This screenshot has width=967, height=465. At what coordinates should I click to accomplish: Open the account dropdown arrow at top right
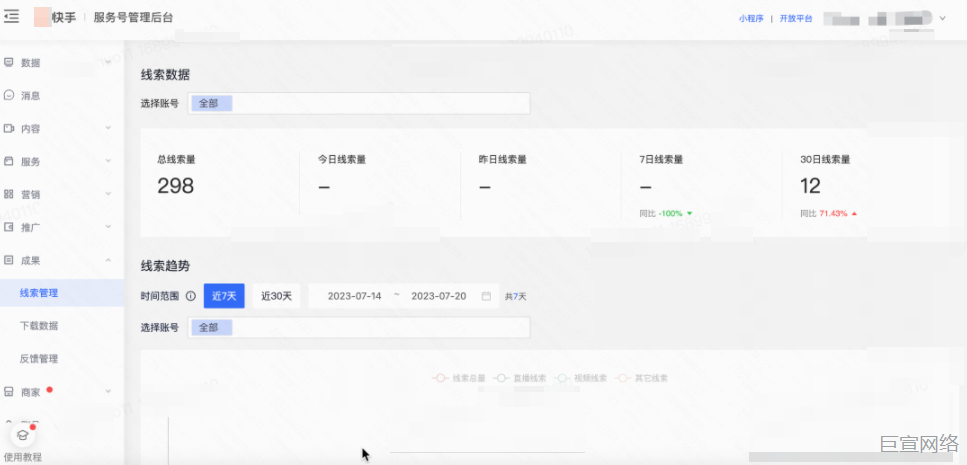(942, 19)
